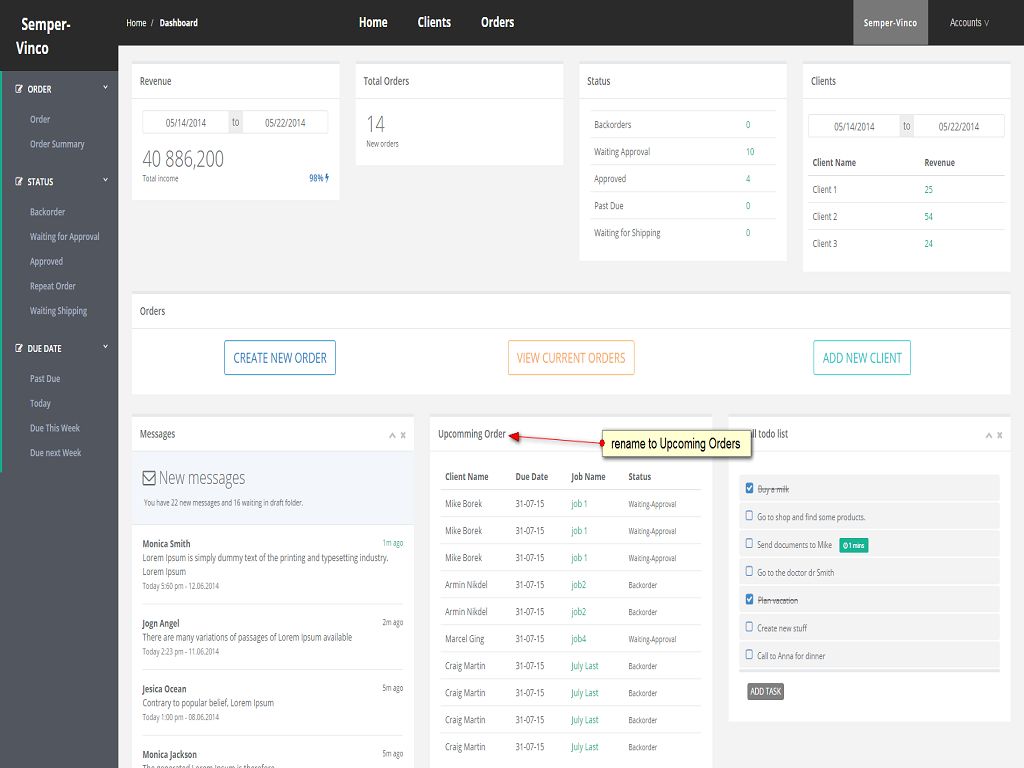Click the lightning bolt icon beside 98%
The image size is (1024, 768).
click(327, 178)
